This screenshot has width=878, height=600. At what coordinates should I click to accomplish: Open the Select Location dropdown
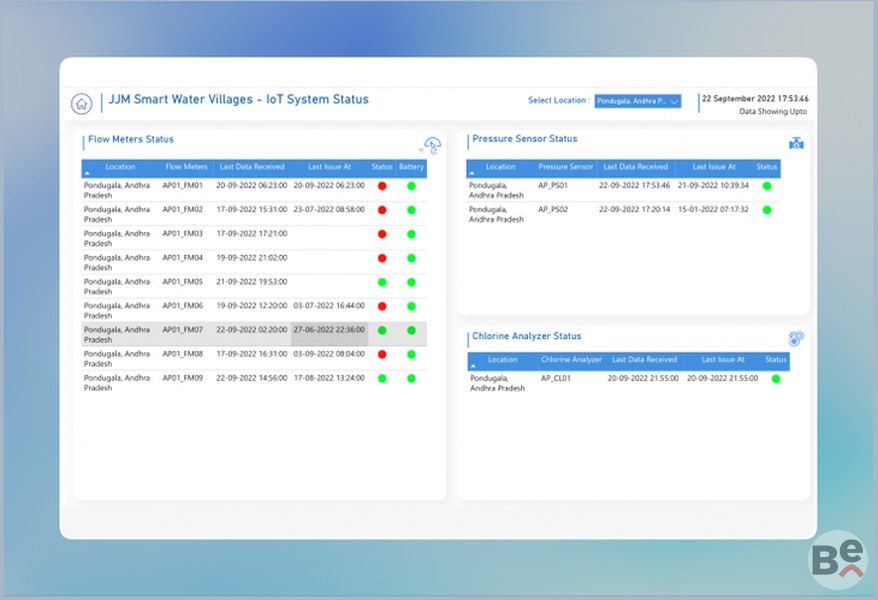click(637, 101)
